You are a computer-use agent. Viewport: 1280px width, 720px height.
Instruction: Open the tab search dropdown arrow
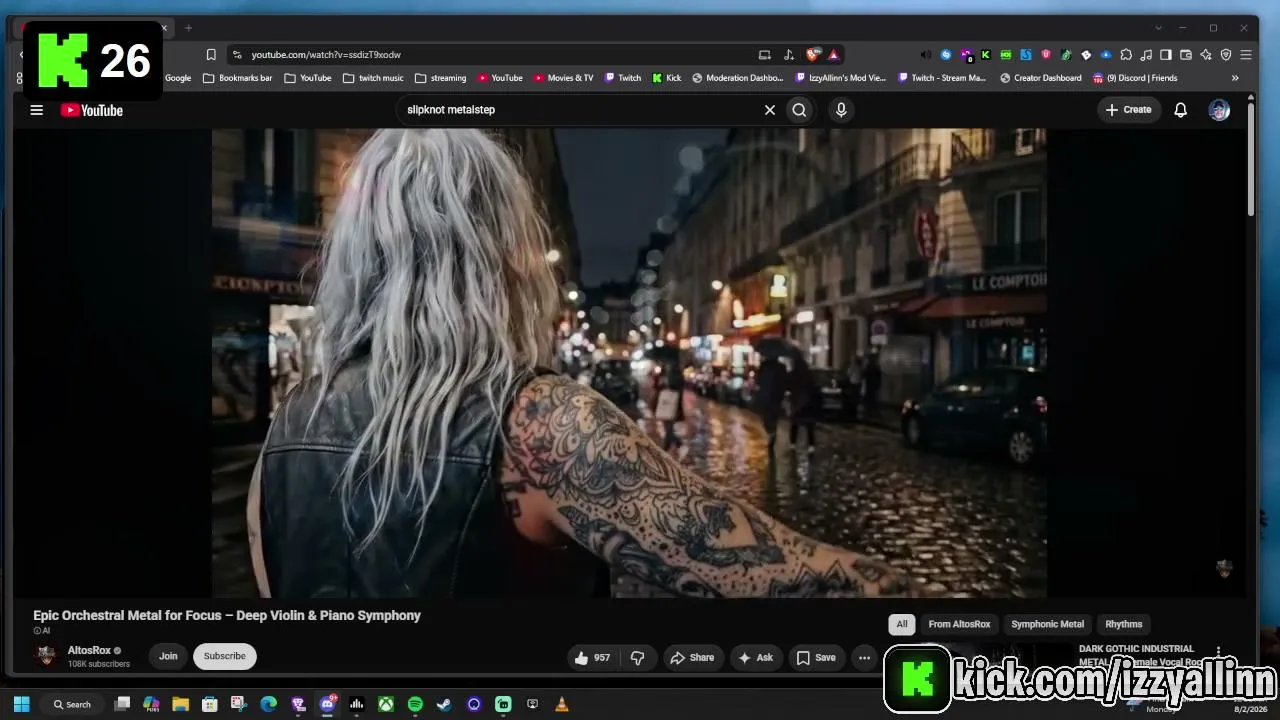(1159, 28)
